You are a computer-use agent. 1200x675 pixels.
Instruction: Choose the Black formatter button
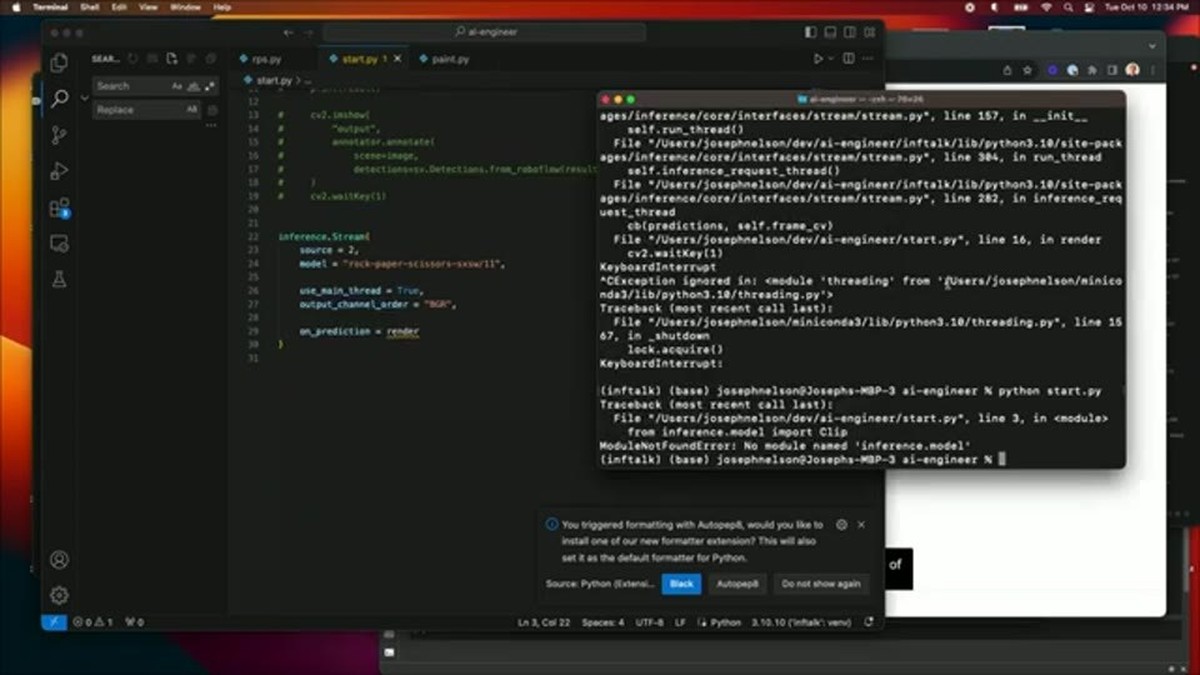(x=681, y=584)
